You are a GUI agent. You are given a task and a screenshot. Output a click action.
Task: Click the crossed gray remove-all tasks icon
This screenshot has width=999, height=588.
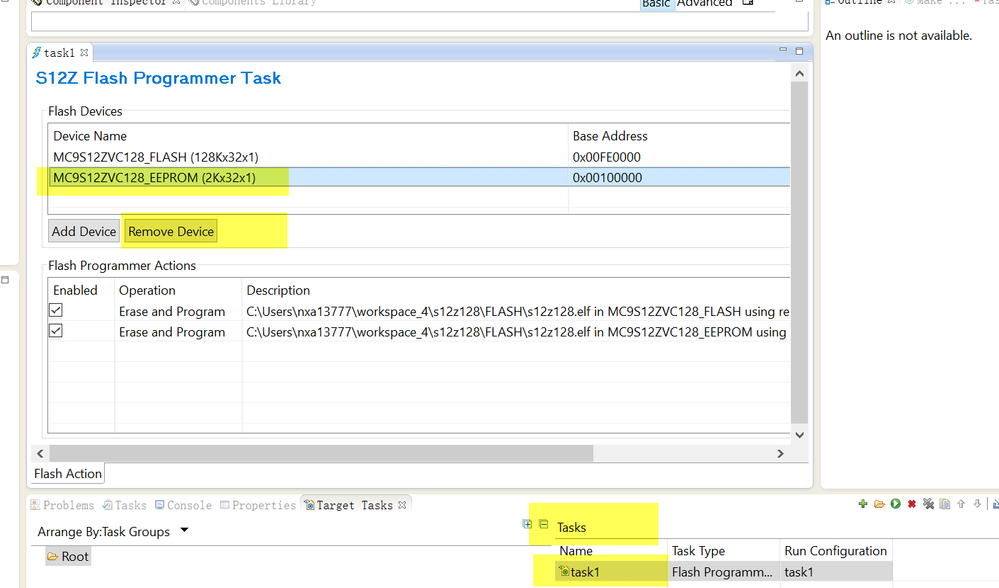(928, 504)
